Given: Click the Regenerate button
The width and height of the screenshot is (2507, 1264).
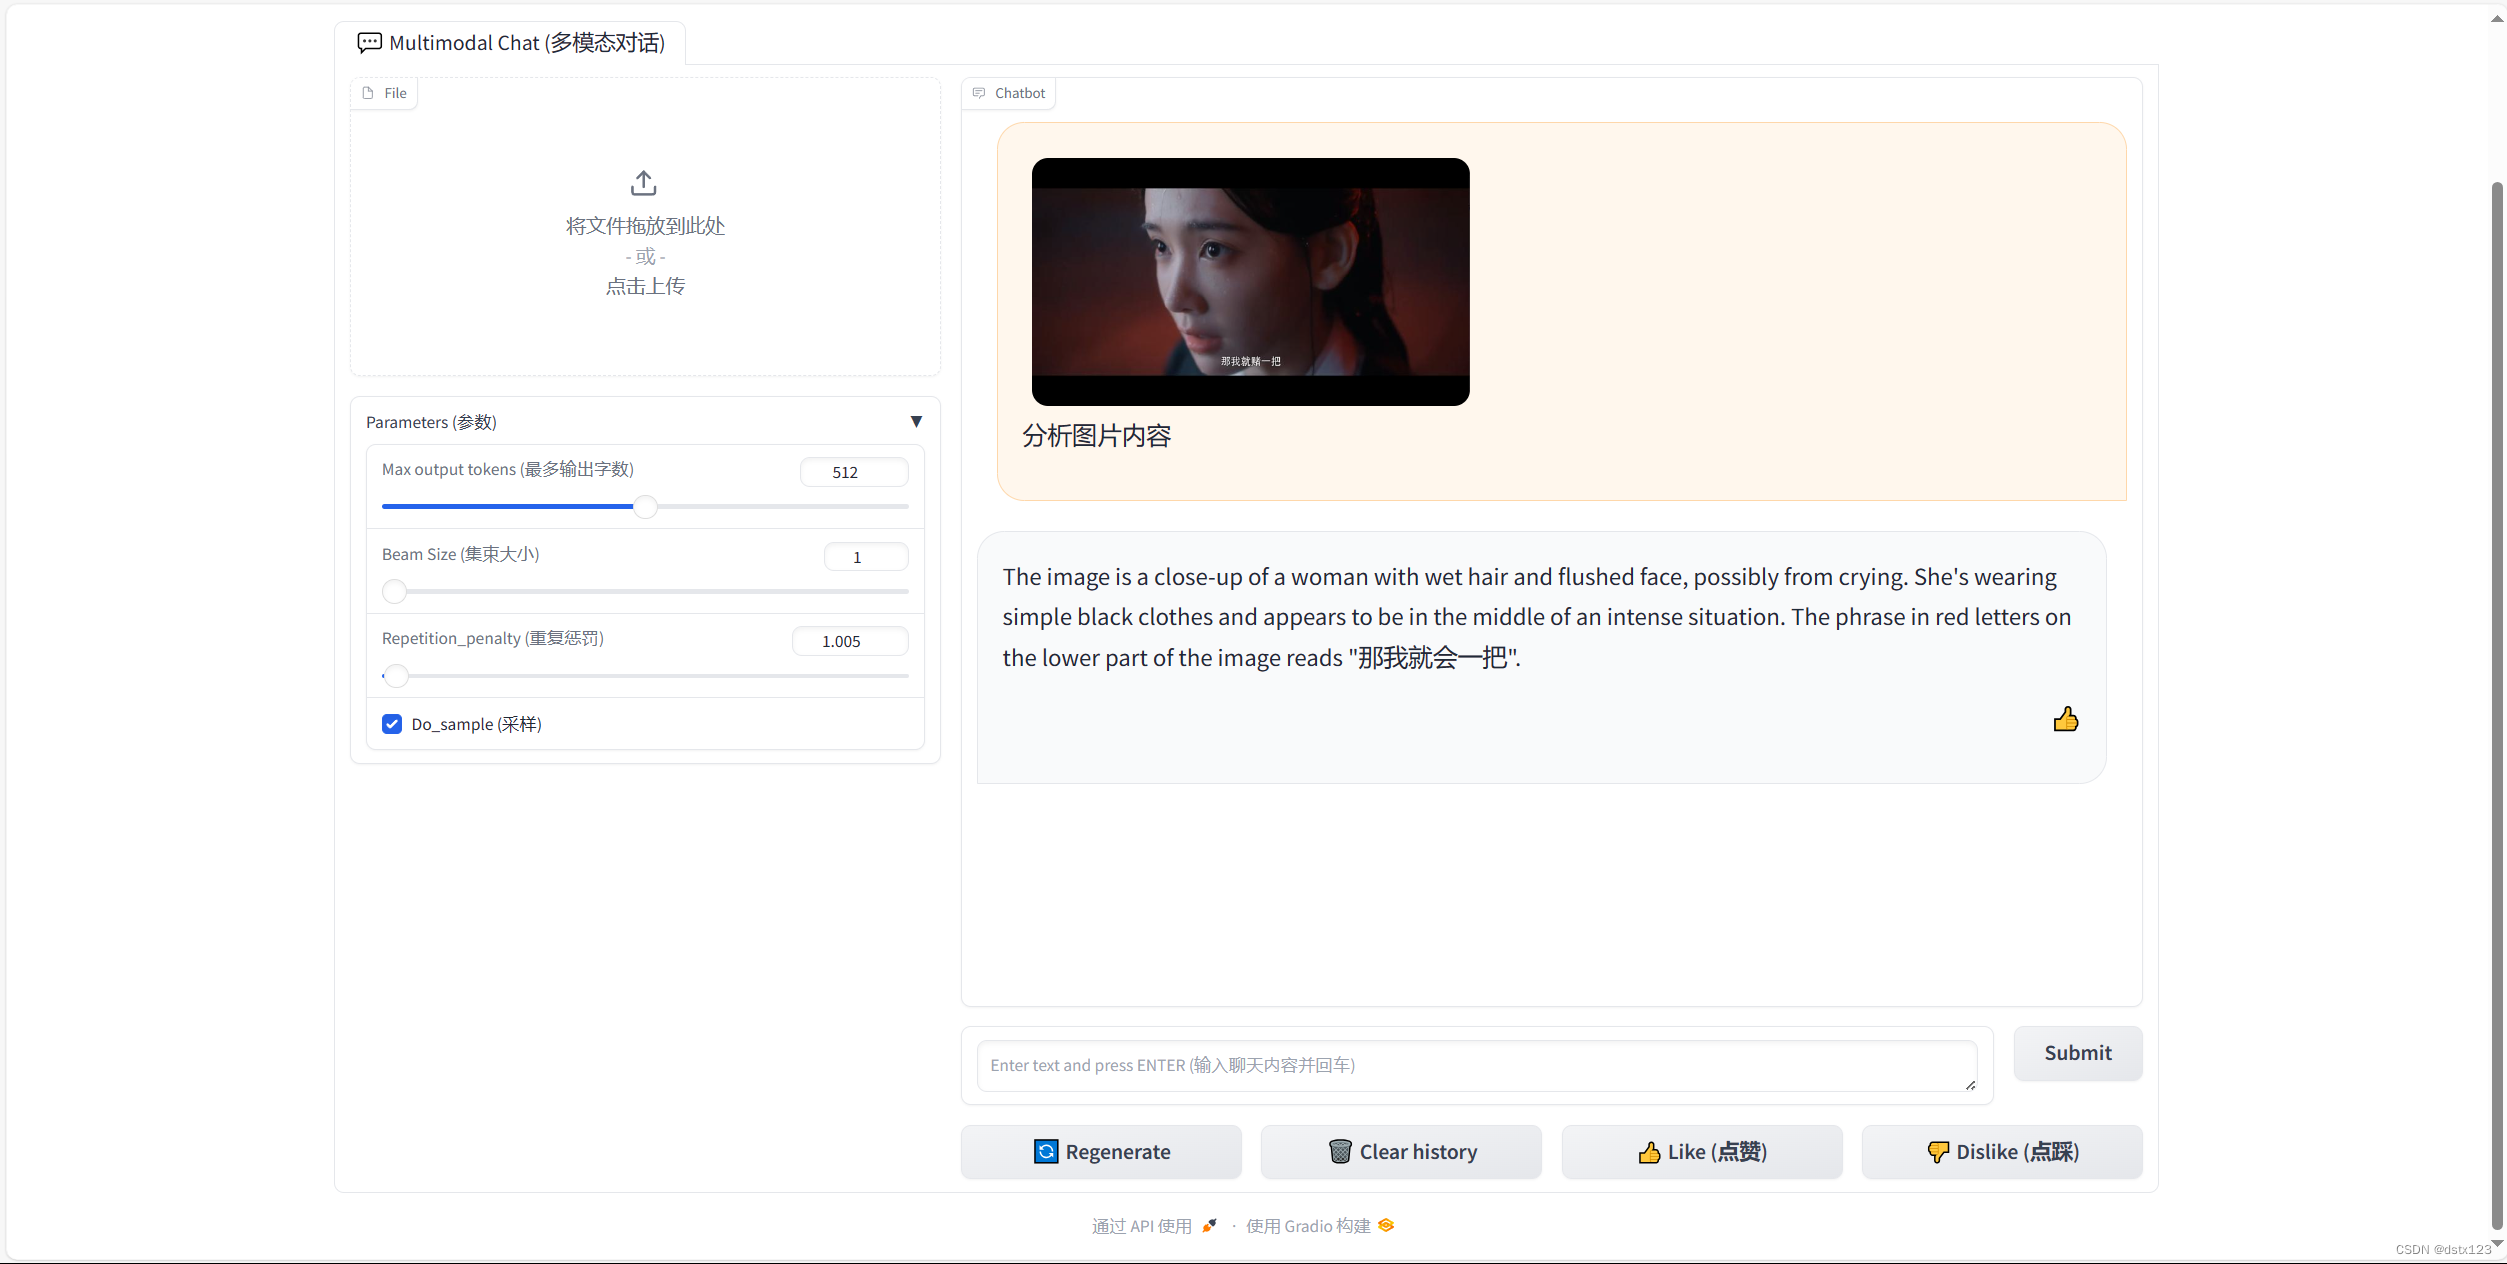Looking at the screenshot, I should 1101,1151.
